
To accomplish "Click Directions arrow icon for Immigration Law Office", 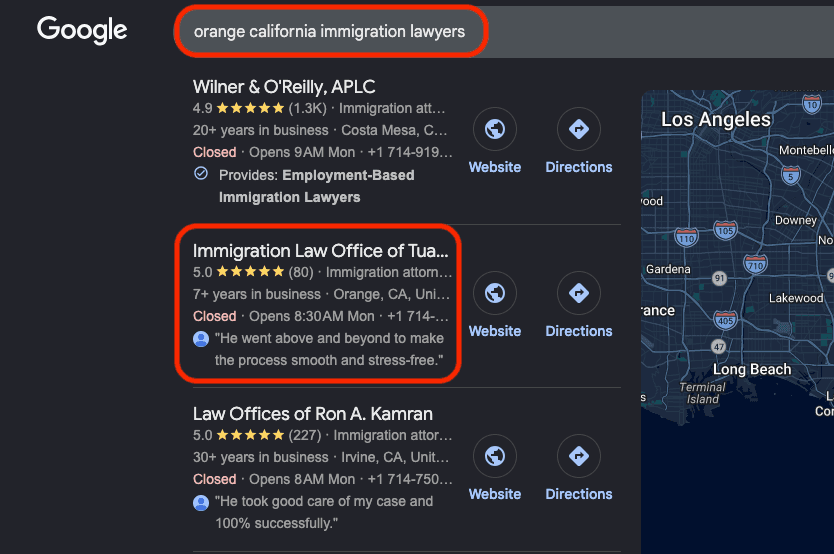I will (x=579, y=293).
